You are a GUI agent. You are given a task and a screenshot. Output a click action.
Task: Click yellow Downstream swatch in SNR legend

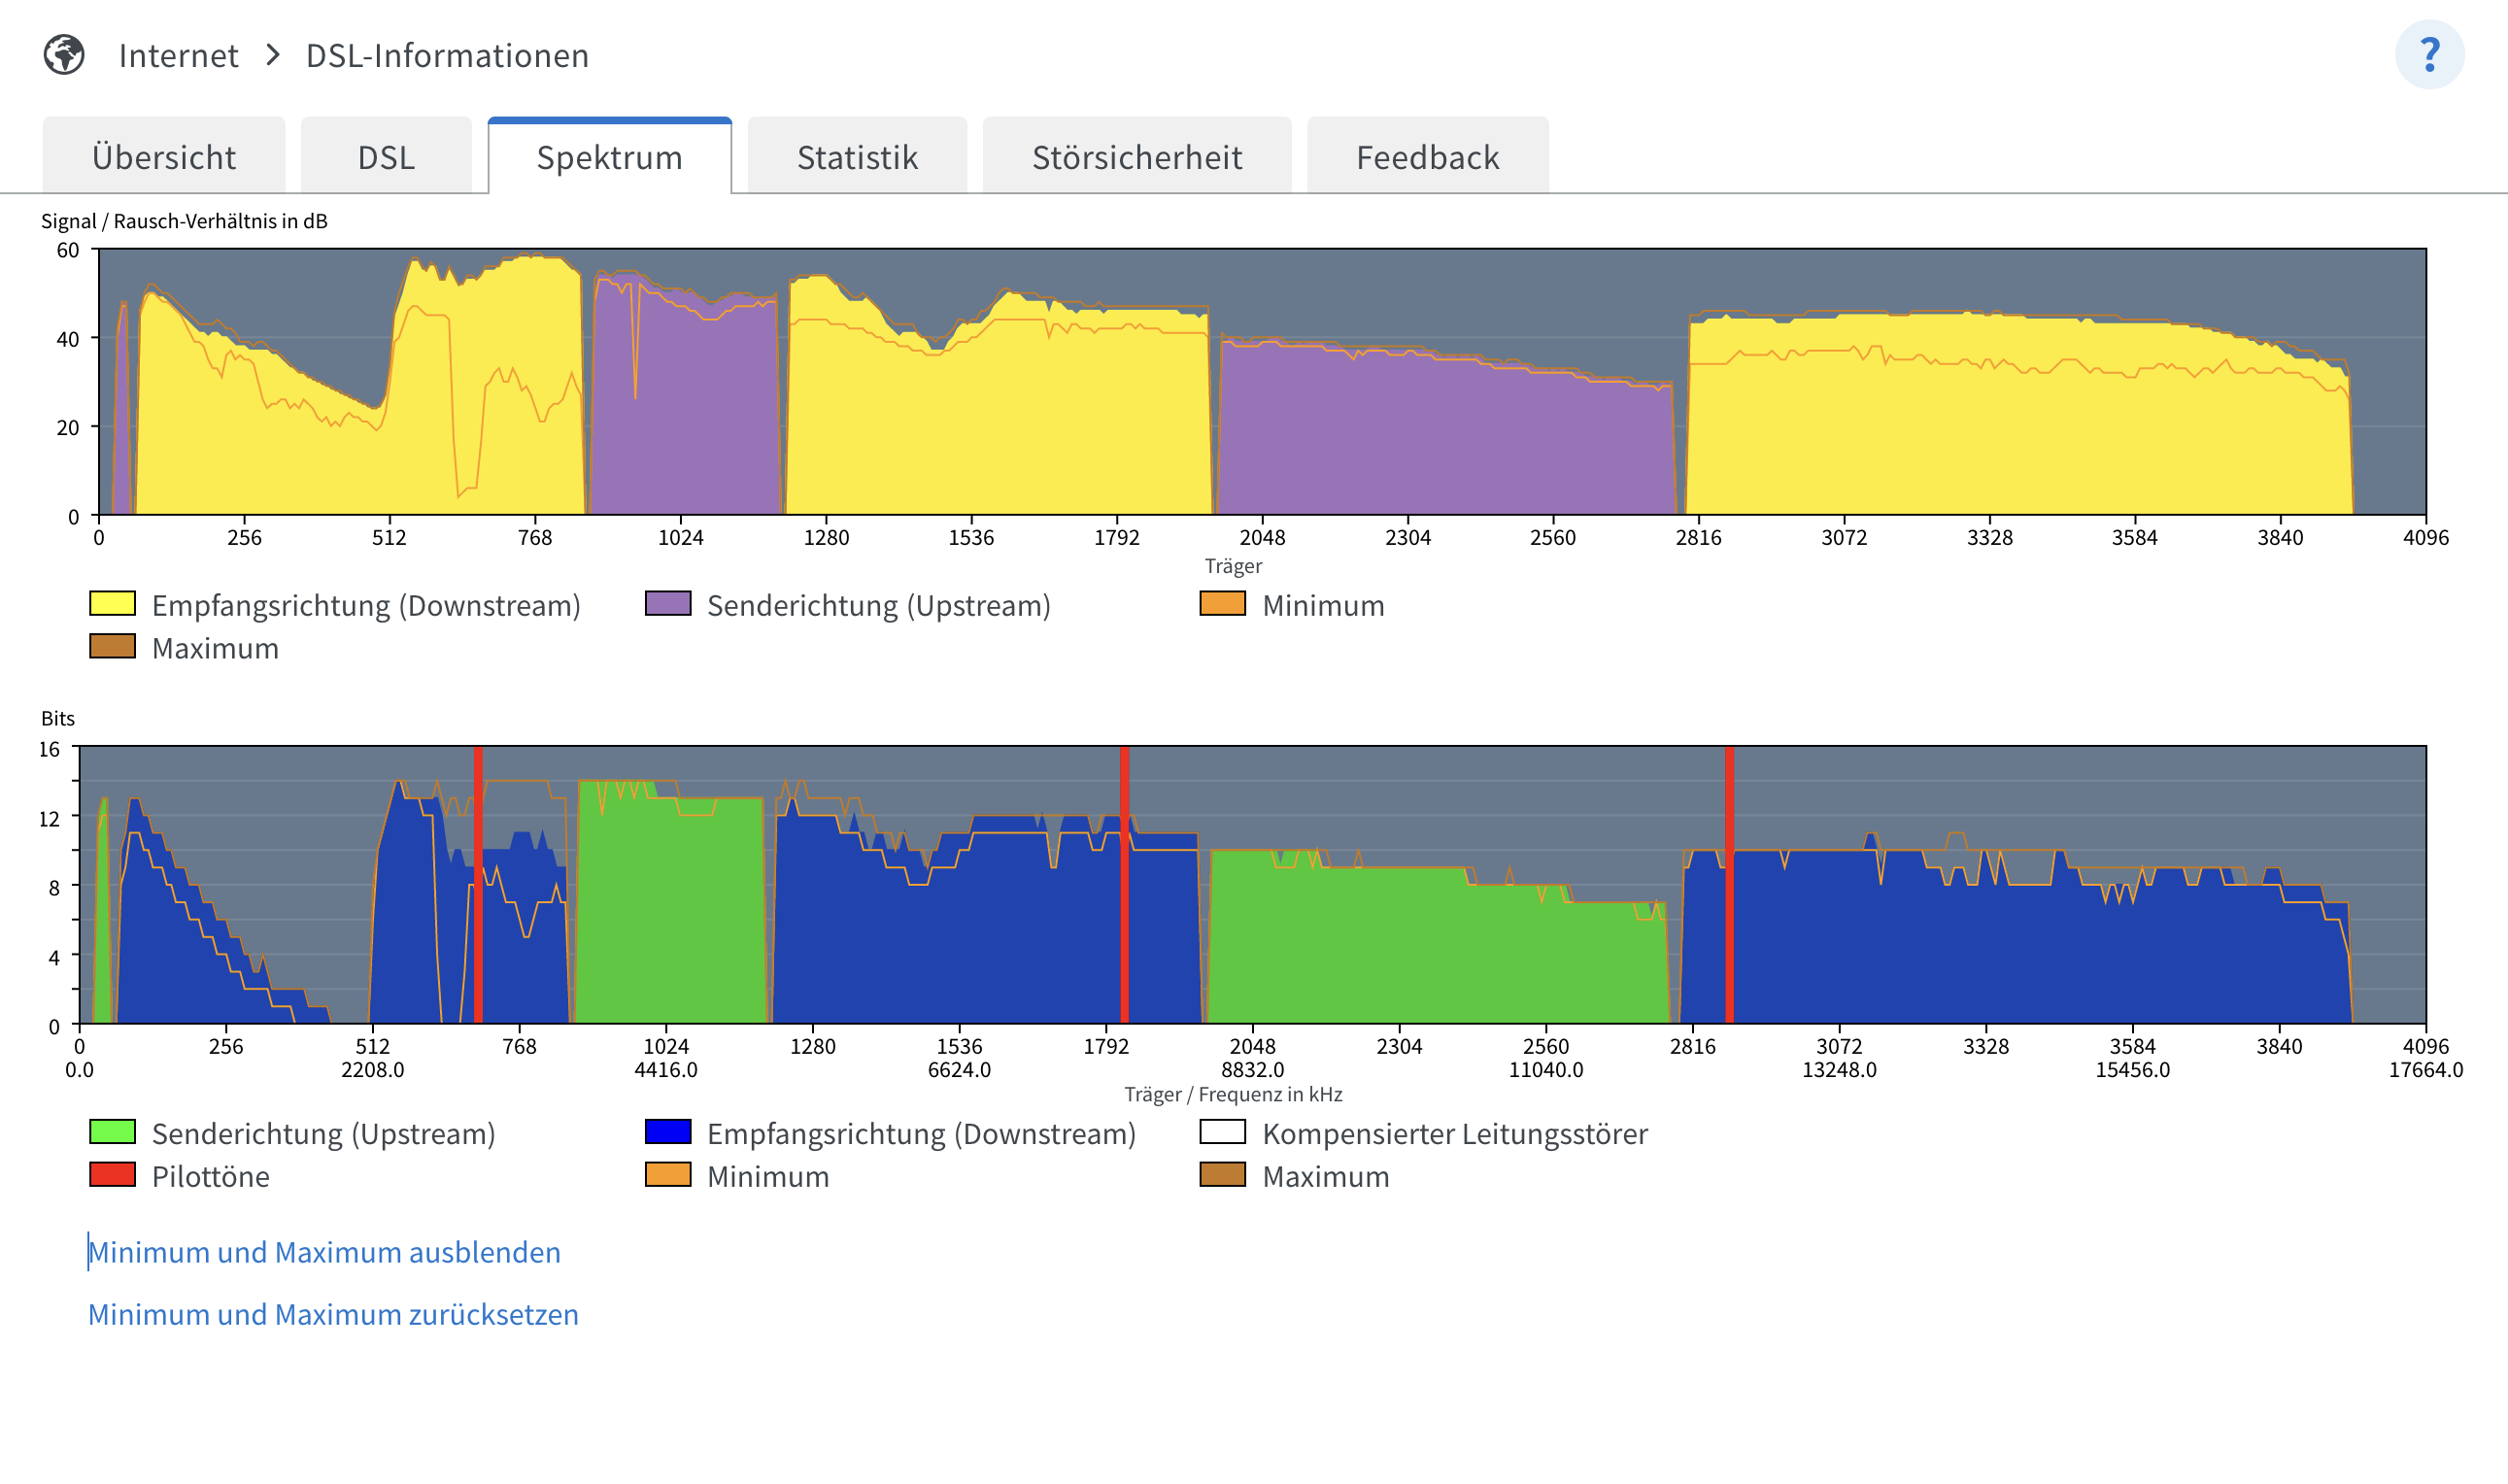click(112, 603)
